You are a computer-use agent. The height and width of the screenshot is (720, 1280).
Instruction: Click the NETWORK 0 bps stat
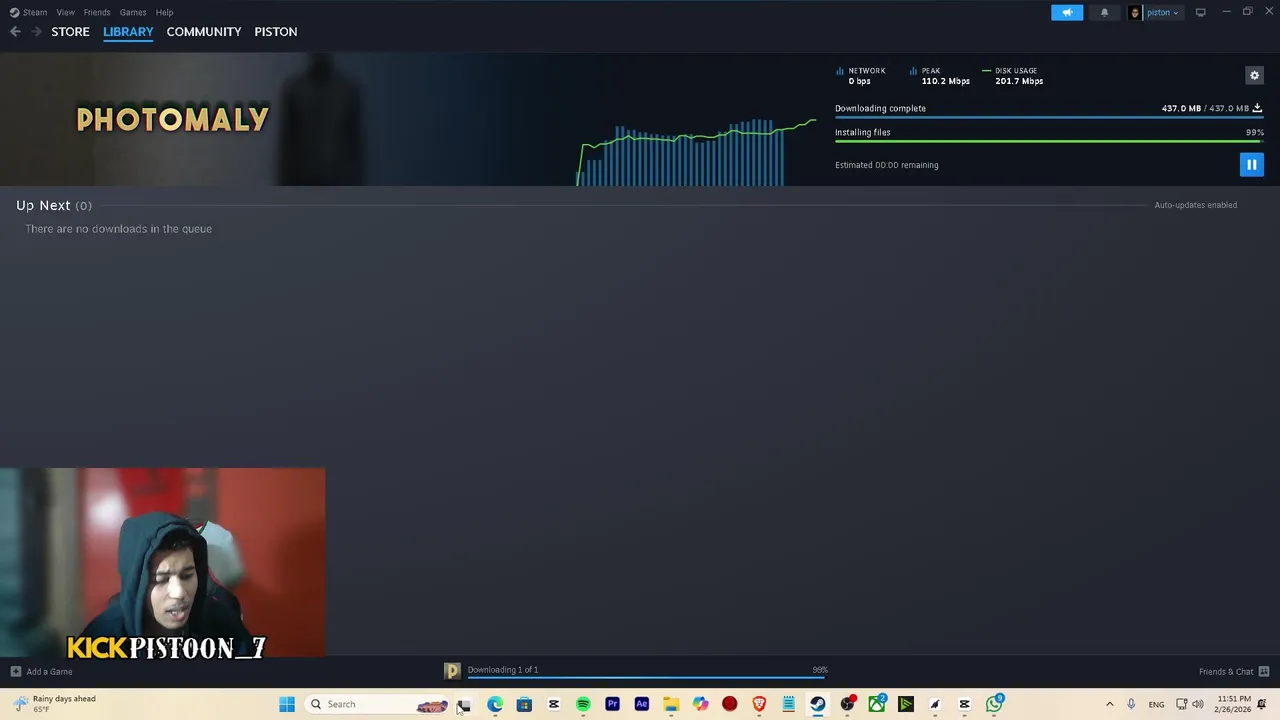(861, 76)
